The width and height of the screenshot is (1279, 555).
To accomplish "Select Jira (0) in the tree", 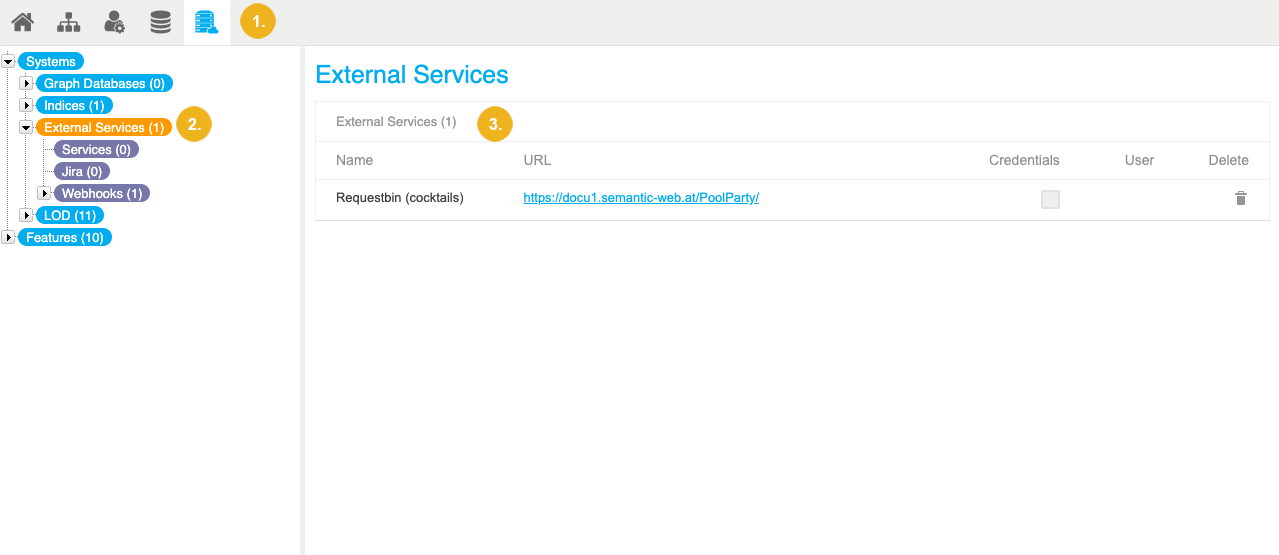I will point(82,172).
